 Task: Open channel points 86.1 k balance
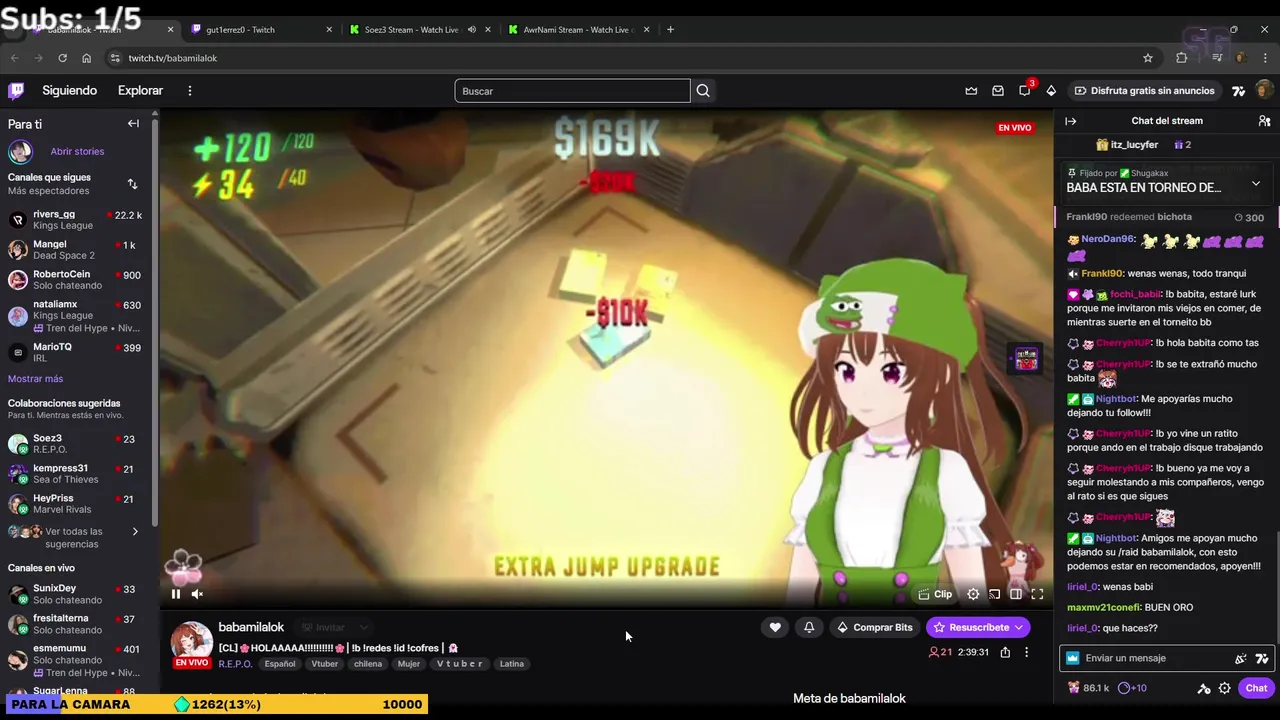(x=1089, y=688)
